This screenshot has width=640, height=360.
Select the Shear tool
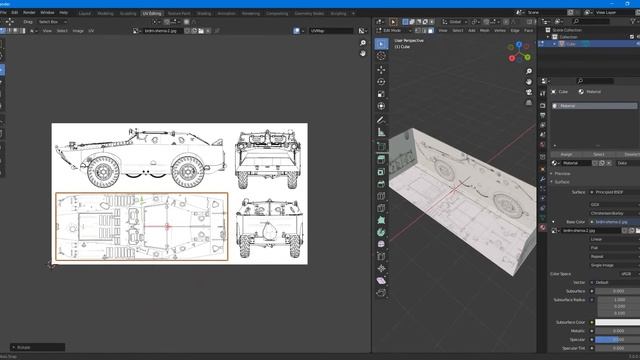(x=381, y=280)
